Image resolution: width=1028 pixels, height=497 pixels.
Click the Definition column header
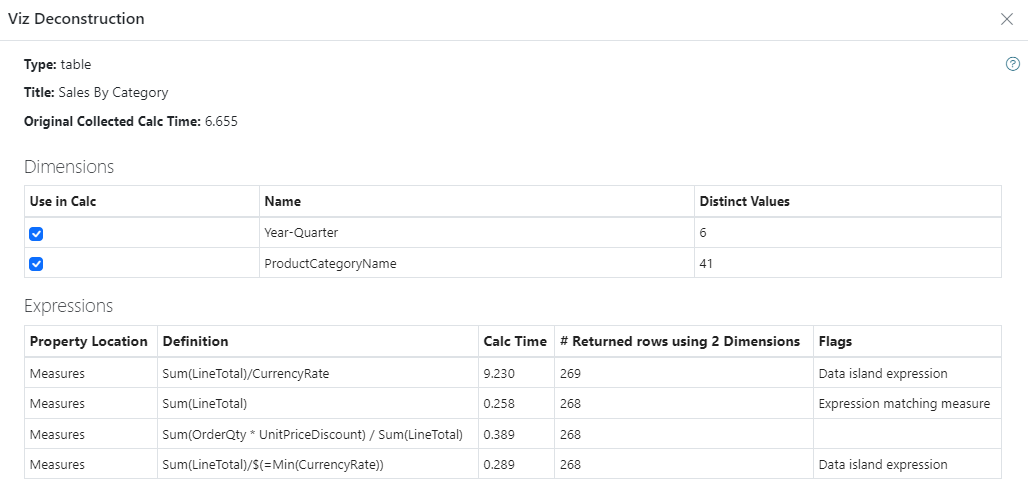[195, 341]
